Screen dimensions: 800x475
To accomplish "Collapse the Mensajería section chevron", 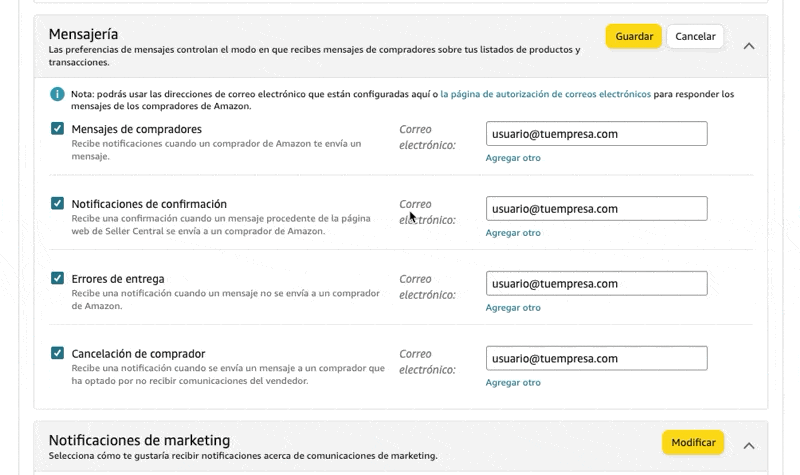I will [748, 46].
